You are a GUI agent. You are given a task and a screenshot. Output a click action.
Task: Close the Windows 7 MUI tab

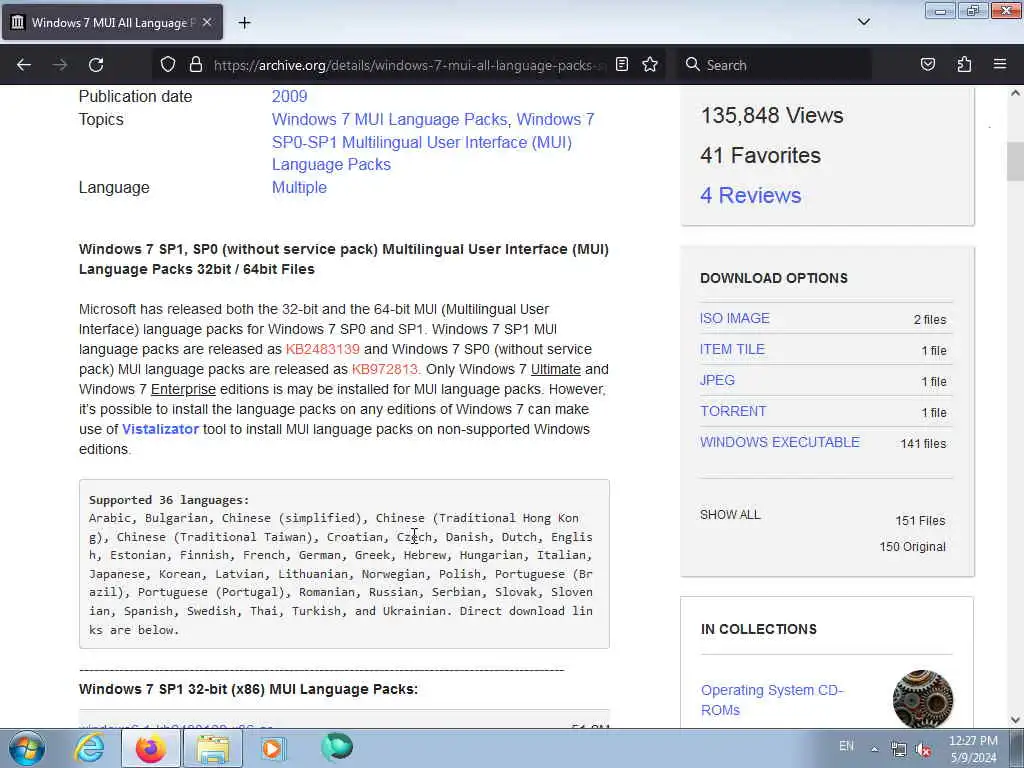[207, 23]
